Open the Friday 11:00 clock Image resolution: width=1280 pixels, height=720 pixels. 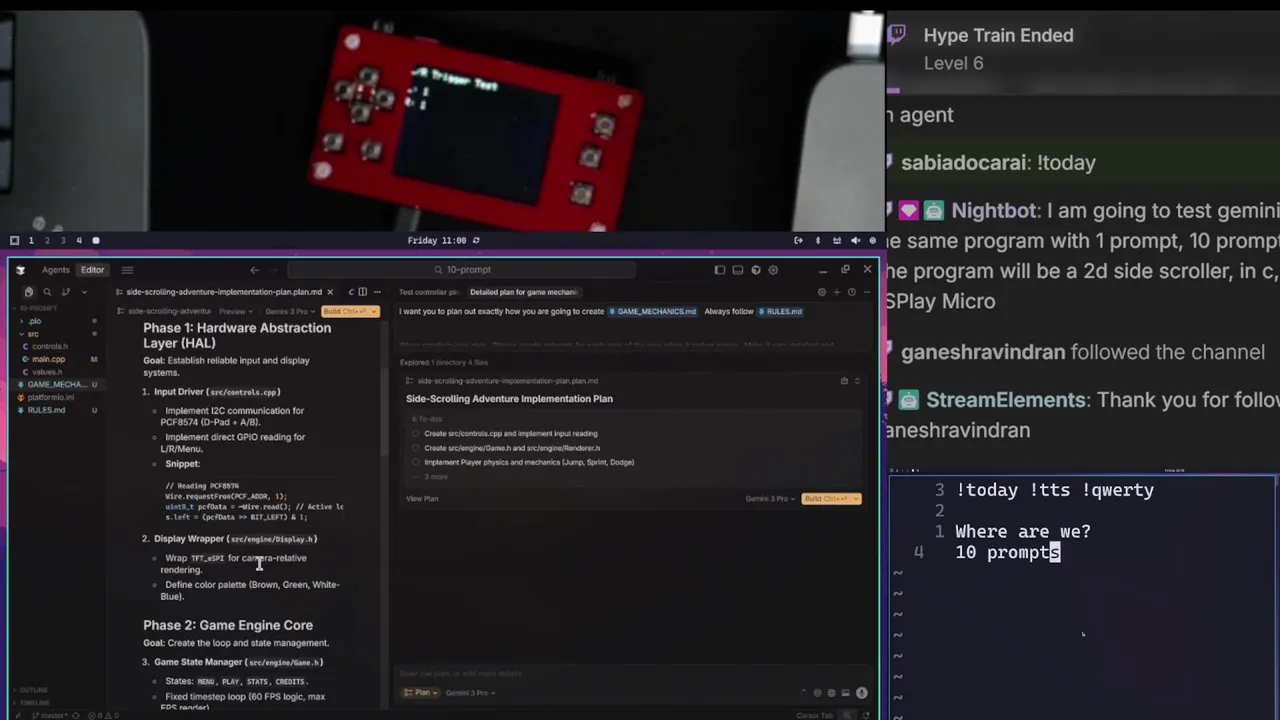tap(437, 240)
